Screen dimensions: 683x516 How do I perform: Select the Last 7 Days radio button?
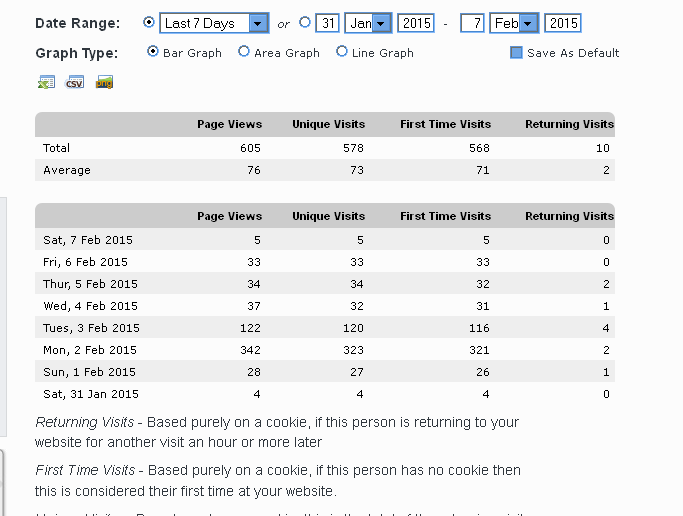(150, 22)
